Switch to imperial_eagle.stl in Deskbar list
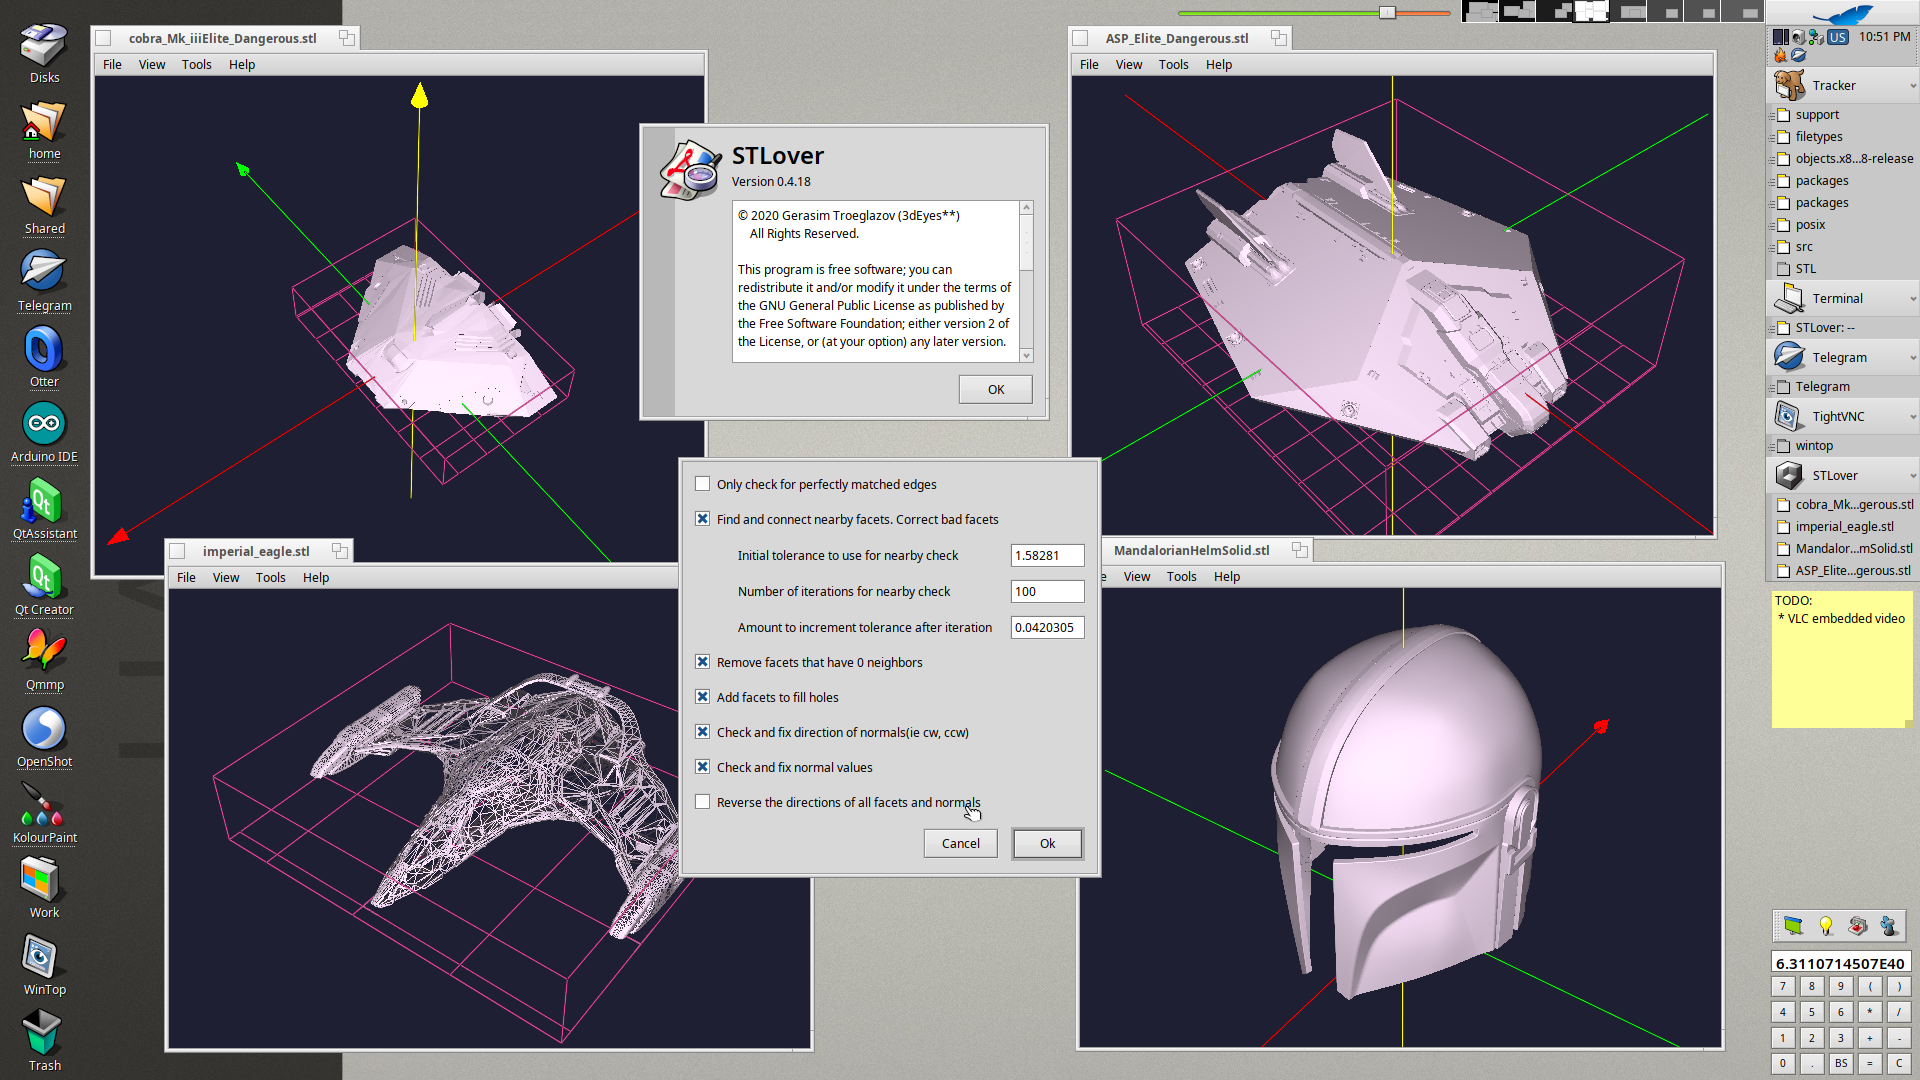 [1845, 527]
